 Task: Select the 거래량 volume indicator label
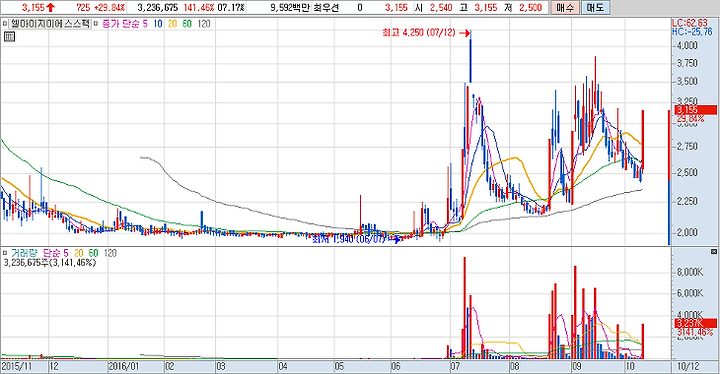click(25, 253)
